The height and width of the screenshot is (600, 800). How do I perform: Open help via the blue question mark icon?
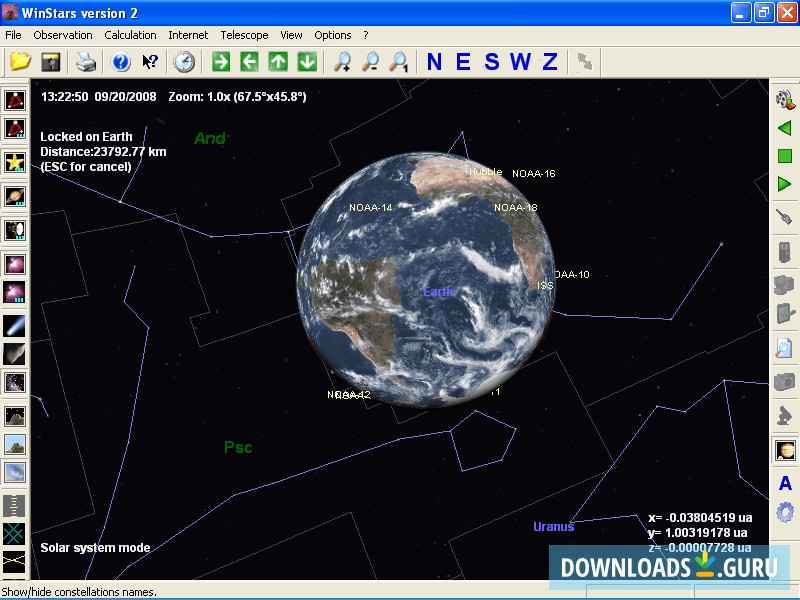click(x=121, y=62)
